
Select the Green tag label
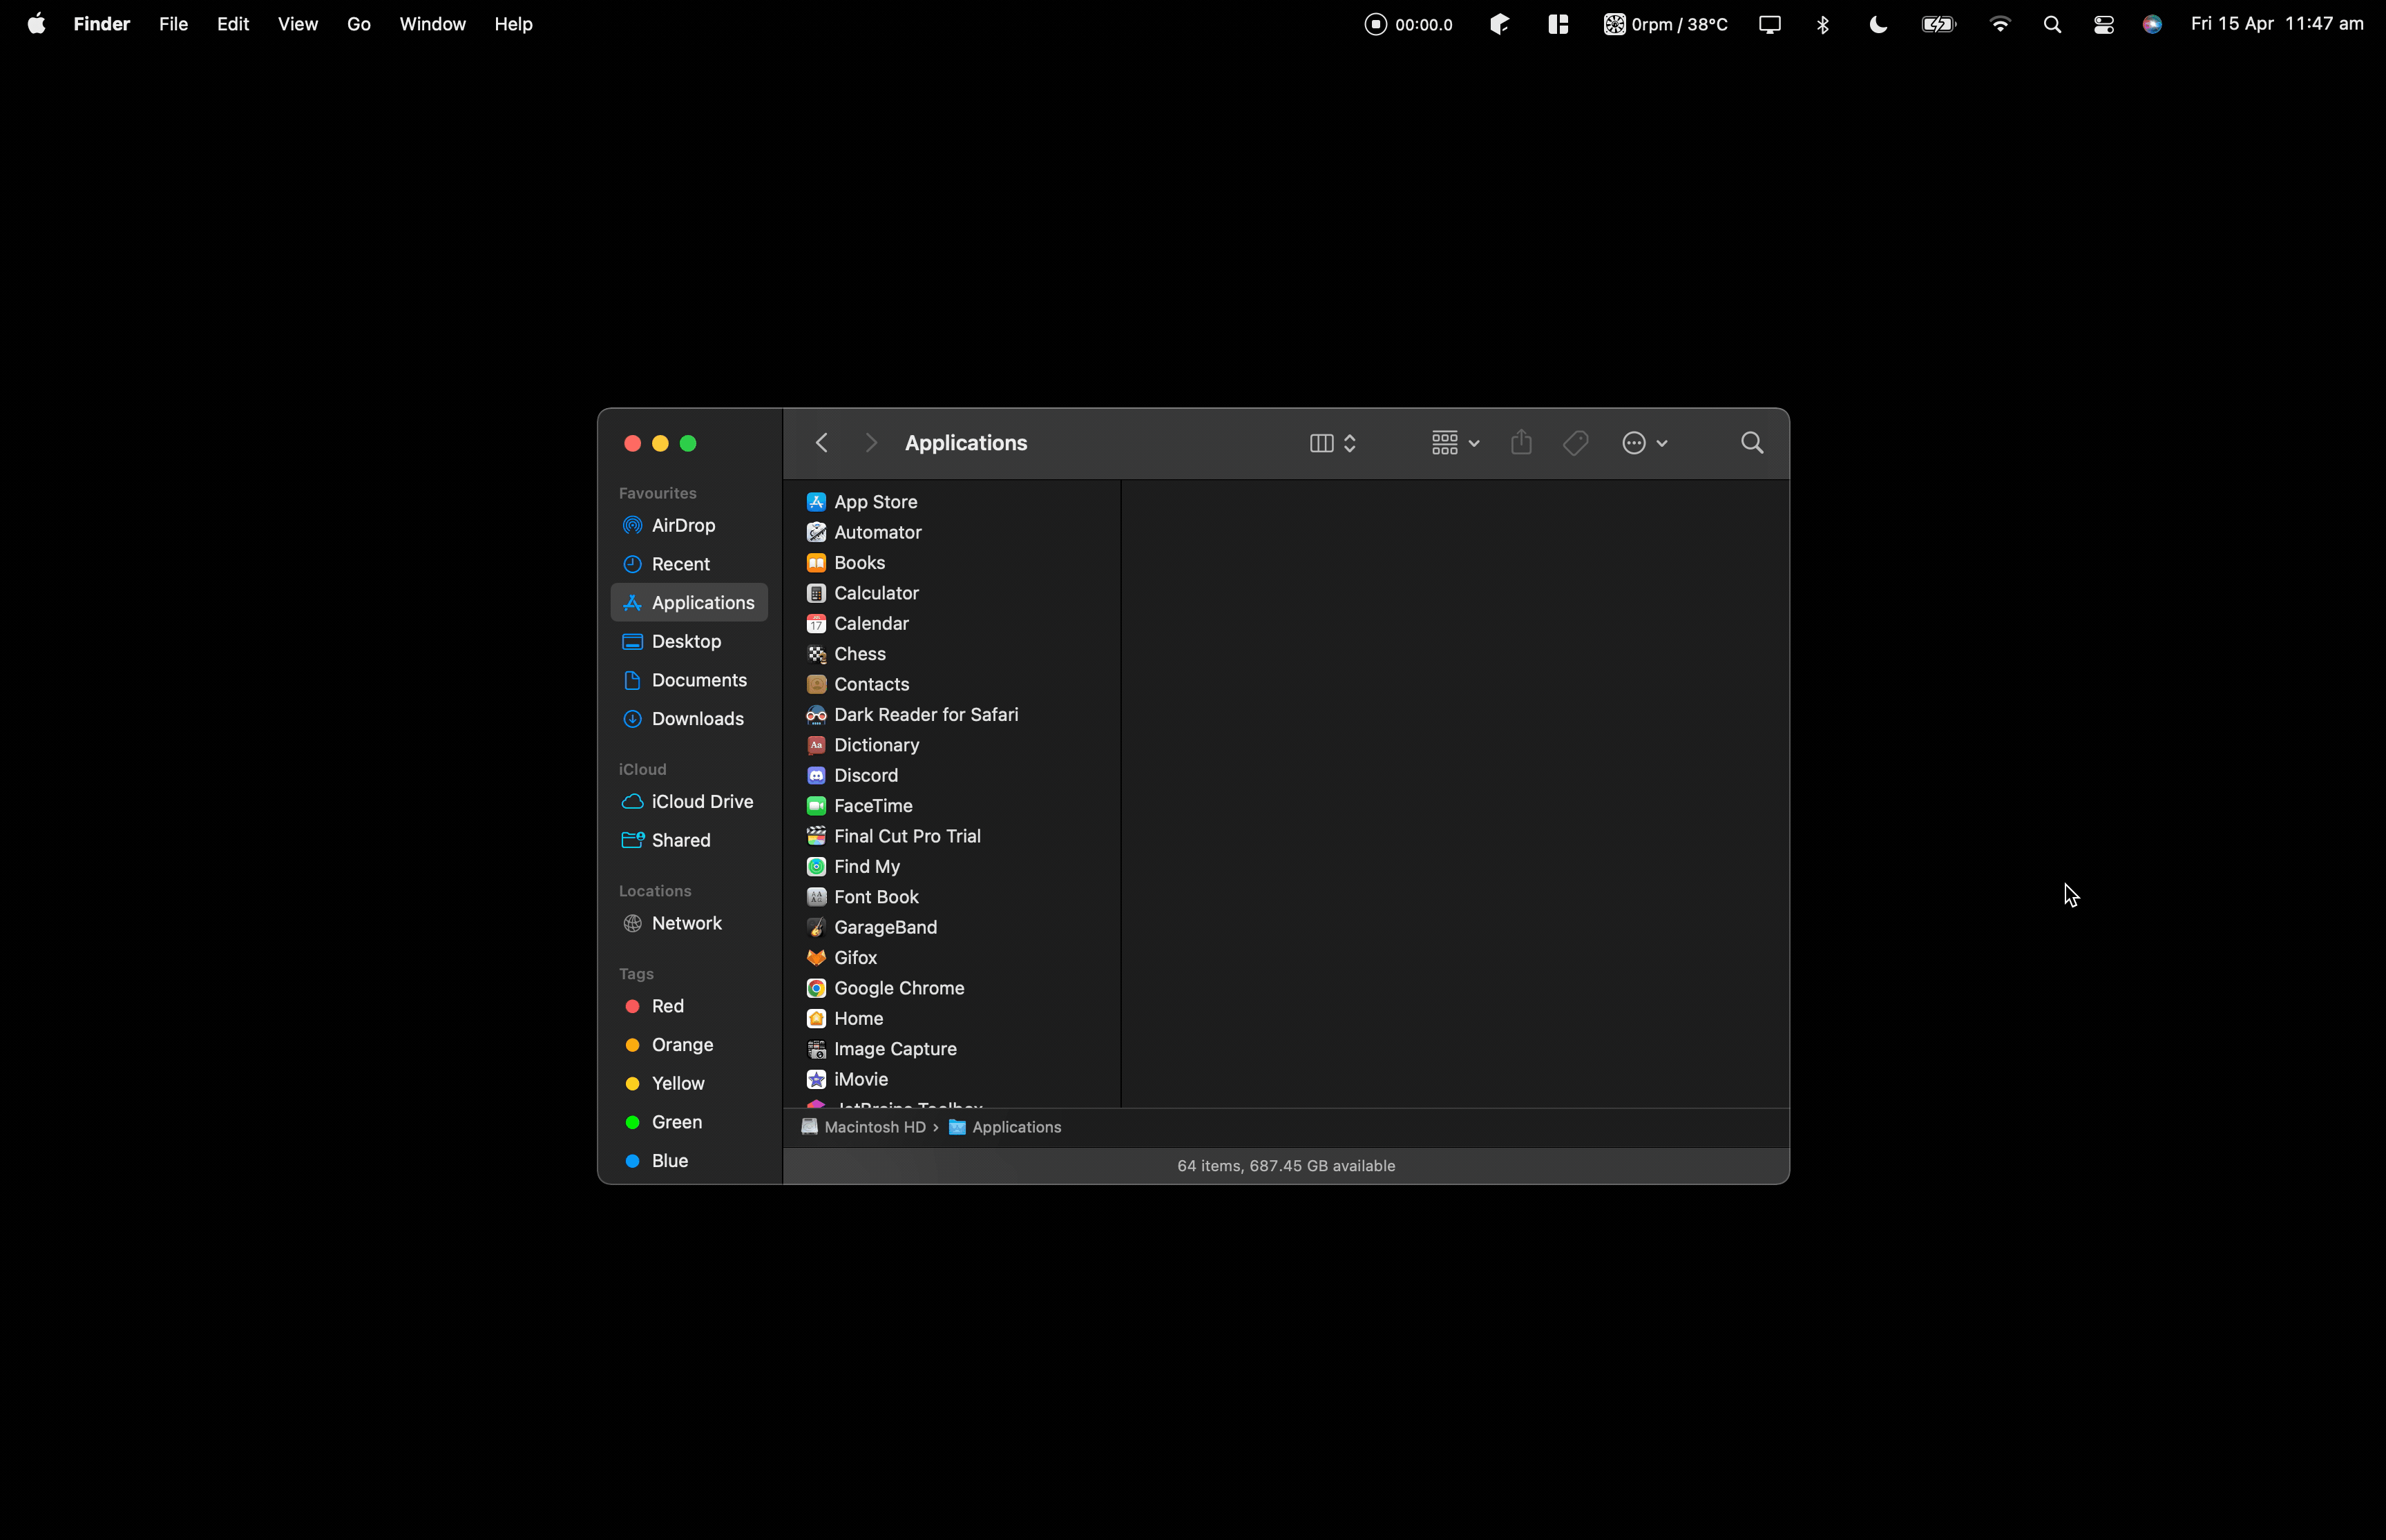click(676, 1121)
